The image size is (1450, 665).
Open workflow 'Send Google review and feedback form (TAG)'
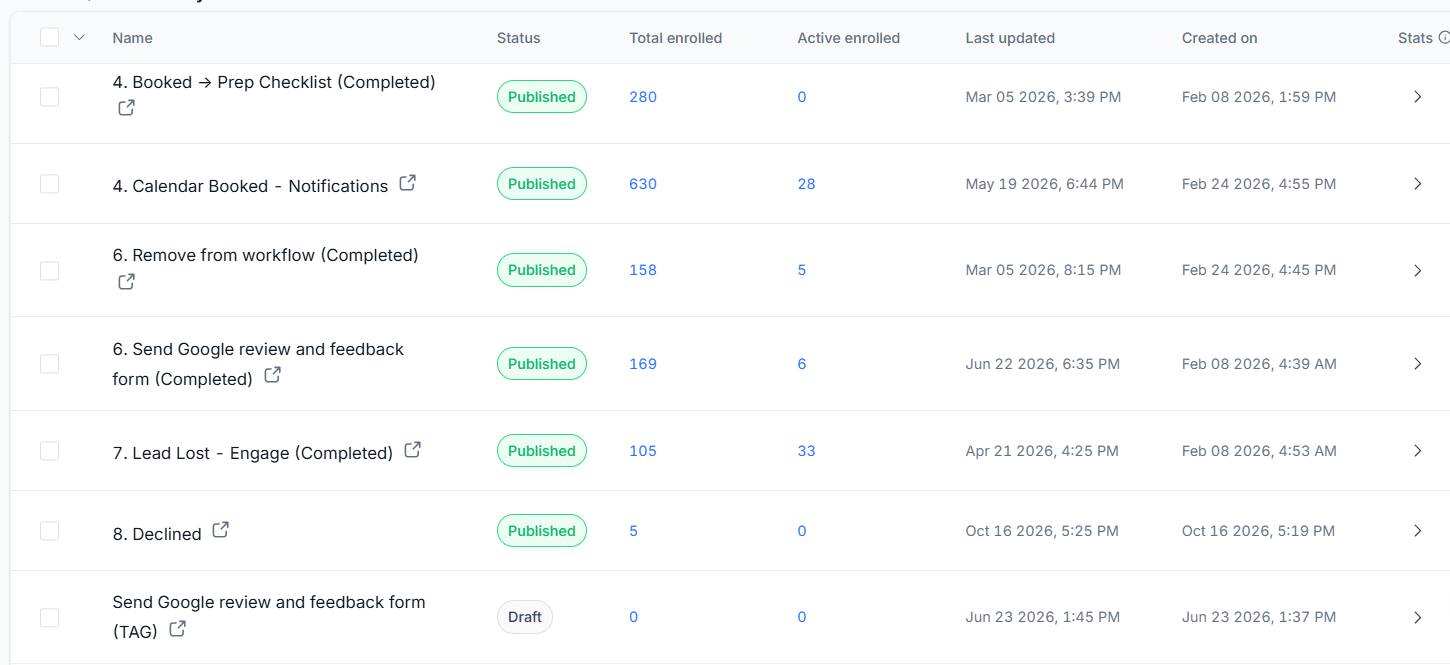tap(269, 616)
